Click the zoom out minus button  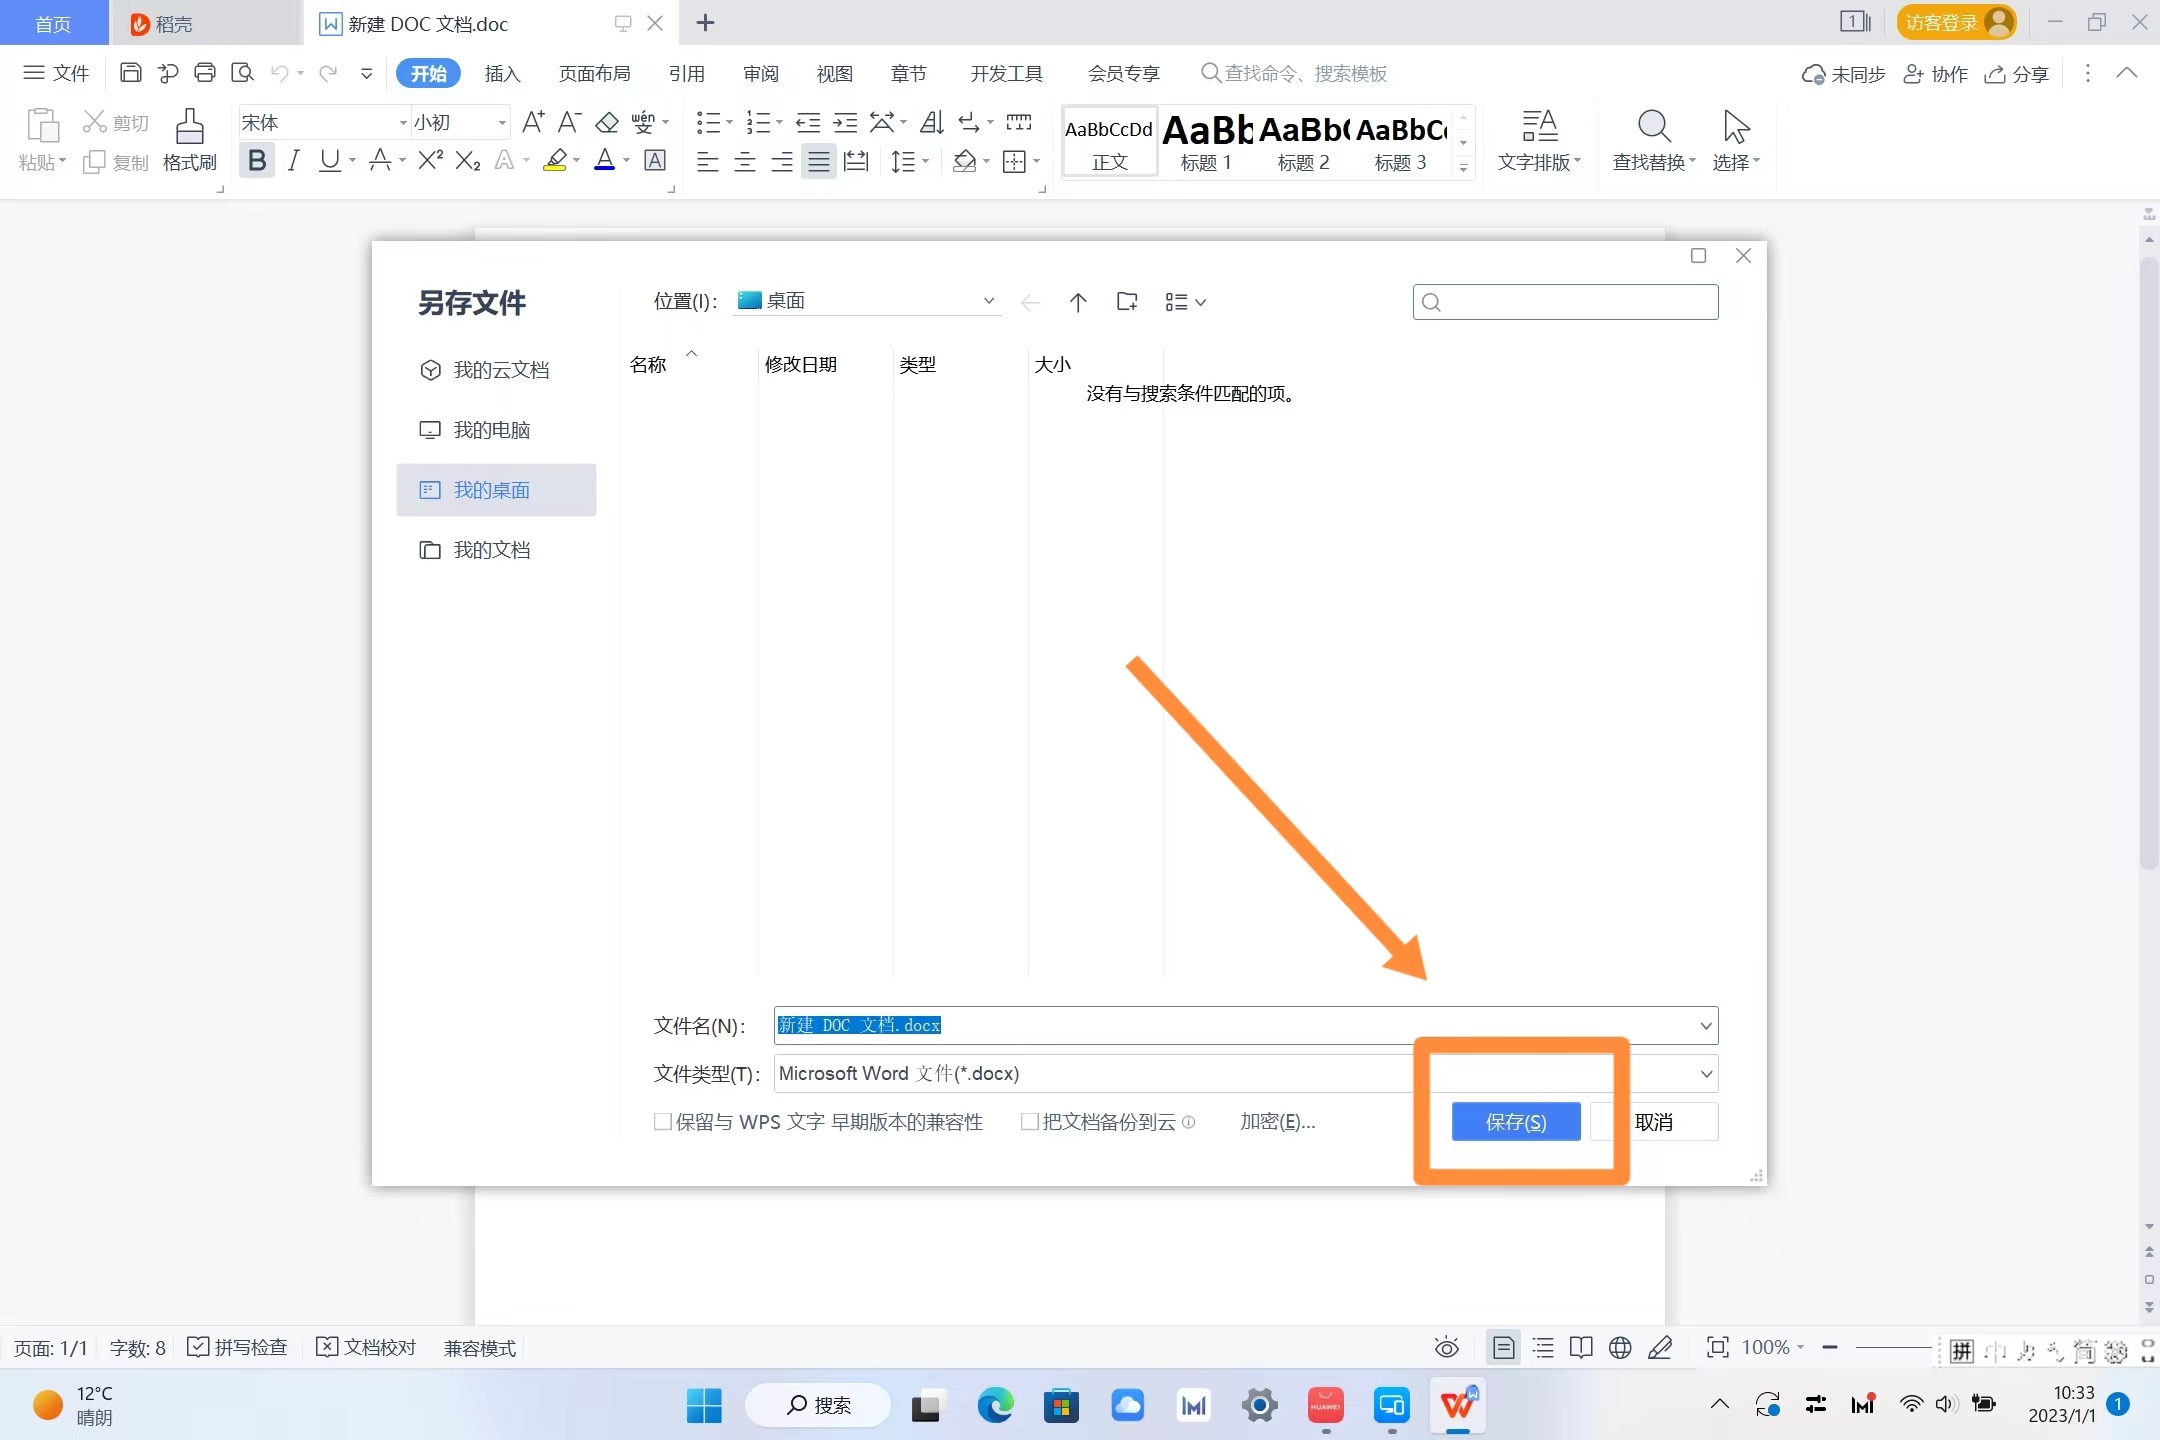tap(1830, 1348)
